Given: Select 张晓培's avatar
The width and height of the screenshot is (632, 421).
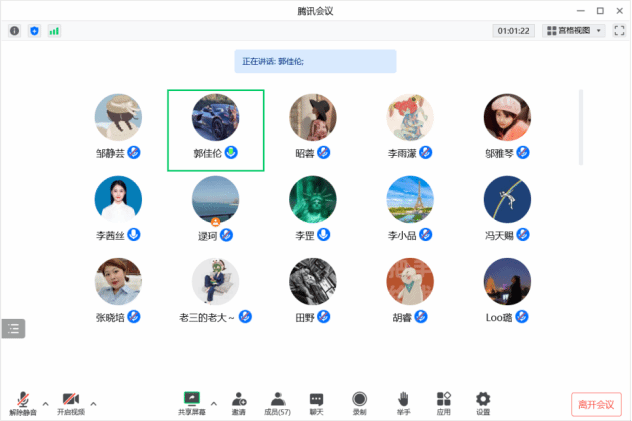Looking at the screenshot, I should 118,281.
